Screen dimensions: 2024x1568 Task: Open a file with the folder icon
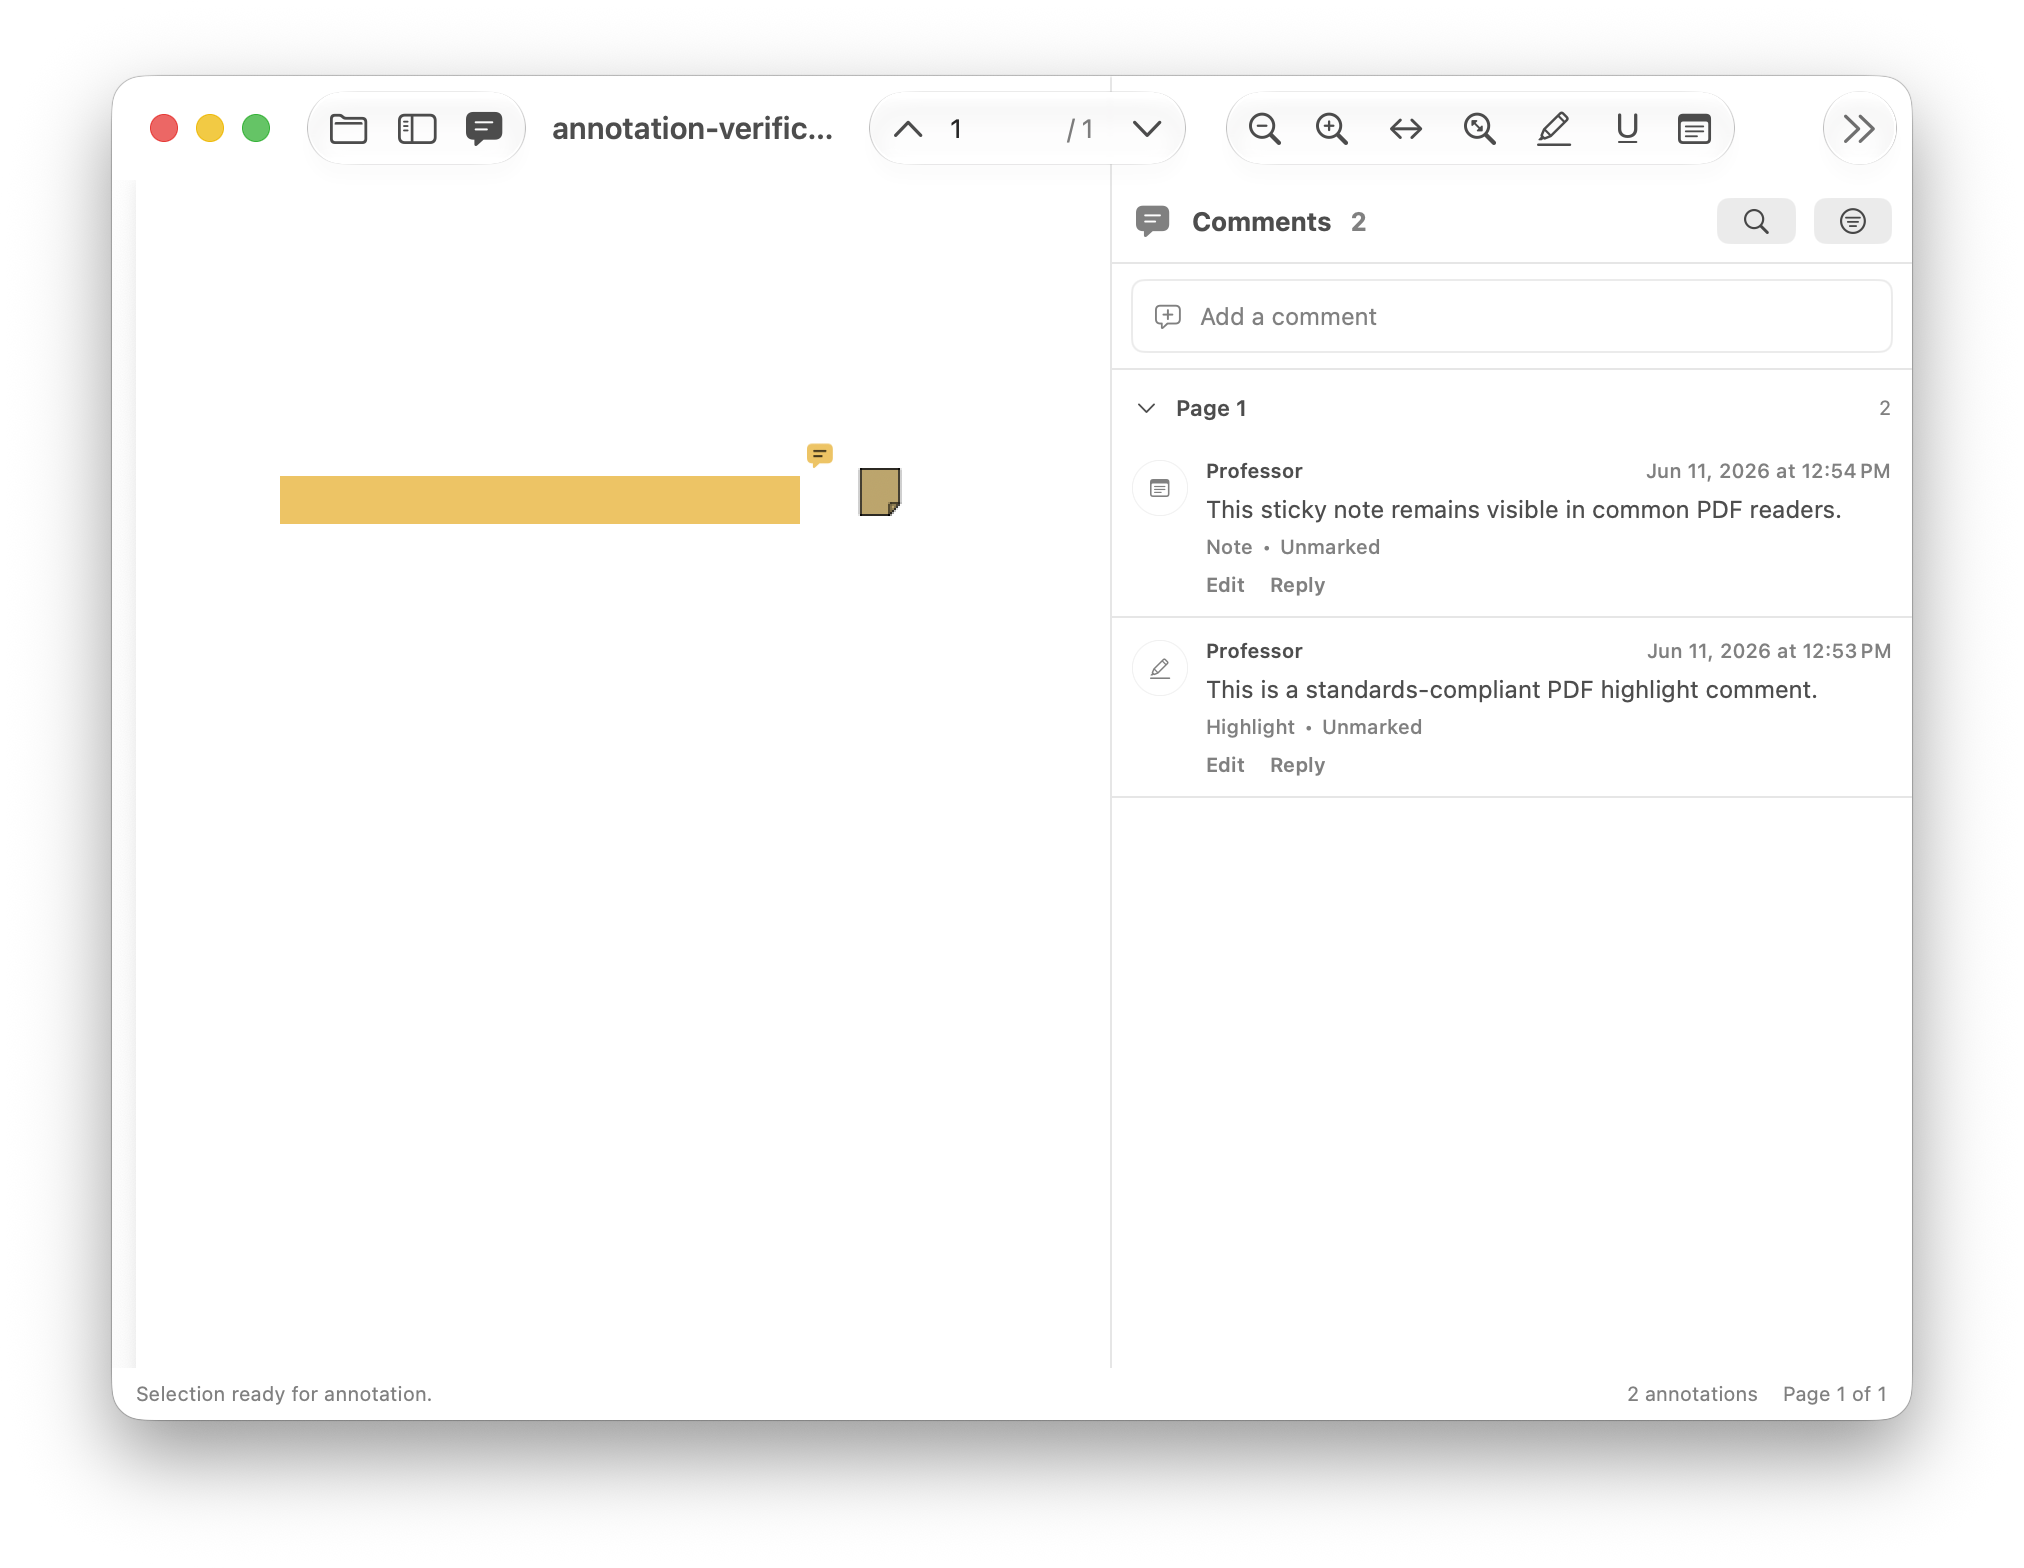click(x=348, y=129)
